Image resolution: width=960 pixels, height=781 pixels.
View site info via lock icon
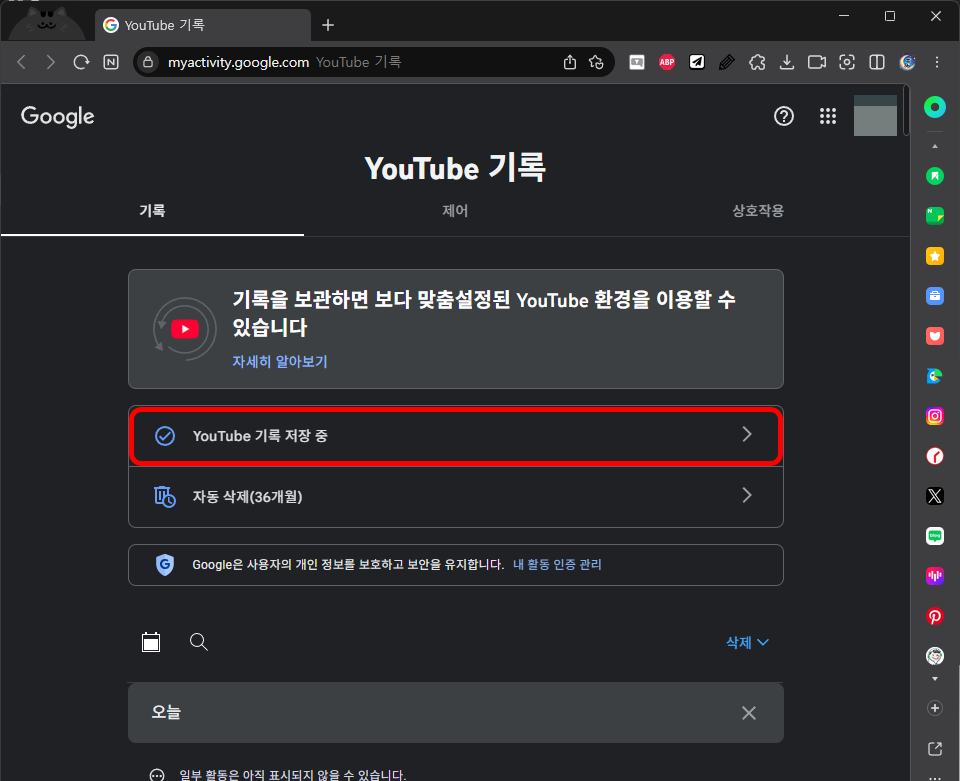click(x=148, y=62)
